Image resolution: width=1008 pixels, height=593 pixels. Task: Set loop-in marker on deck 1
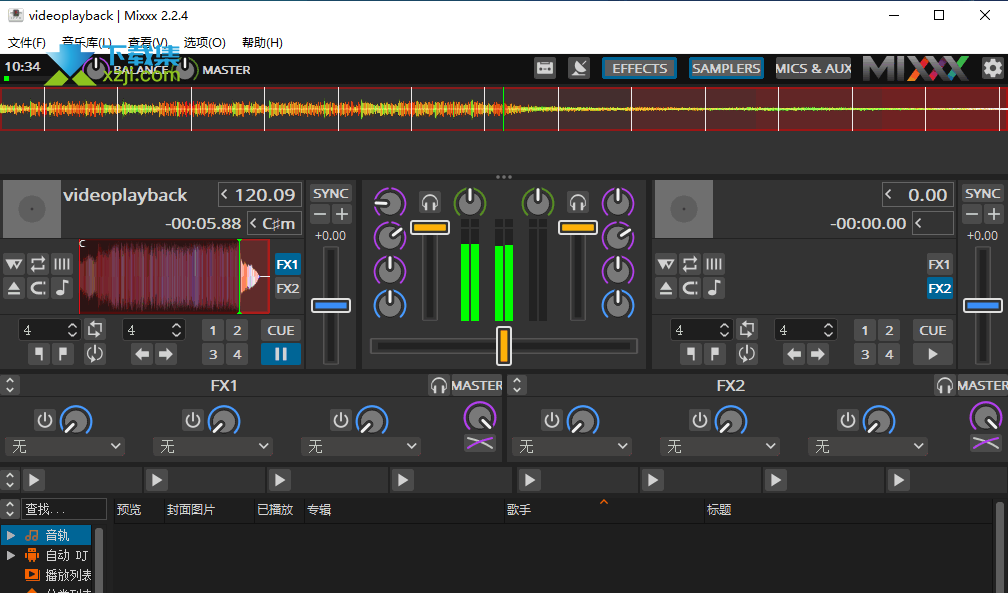click(39, 354)
